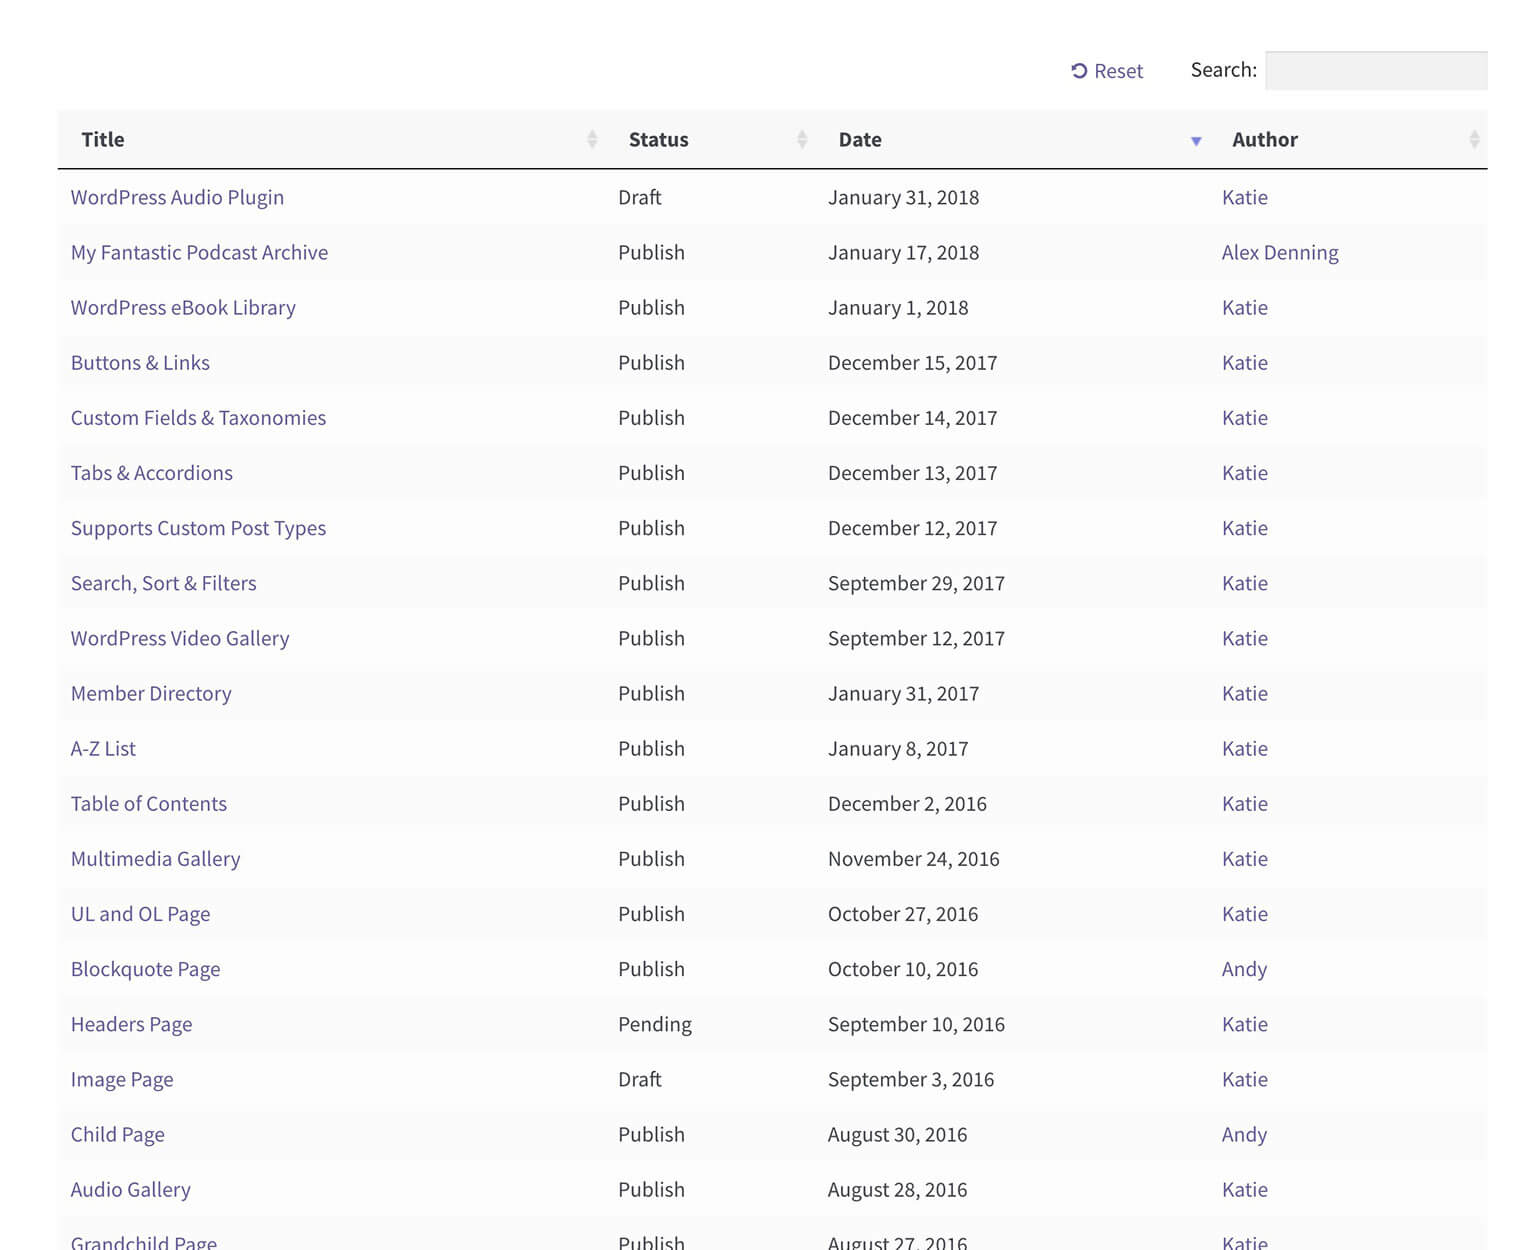
Task: Open the Custom Fields & Taxonomies post
Action: 198,418
